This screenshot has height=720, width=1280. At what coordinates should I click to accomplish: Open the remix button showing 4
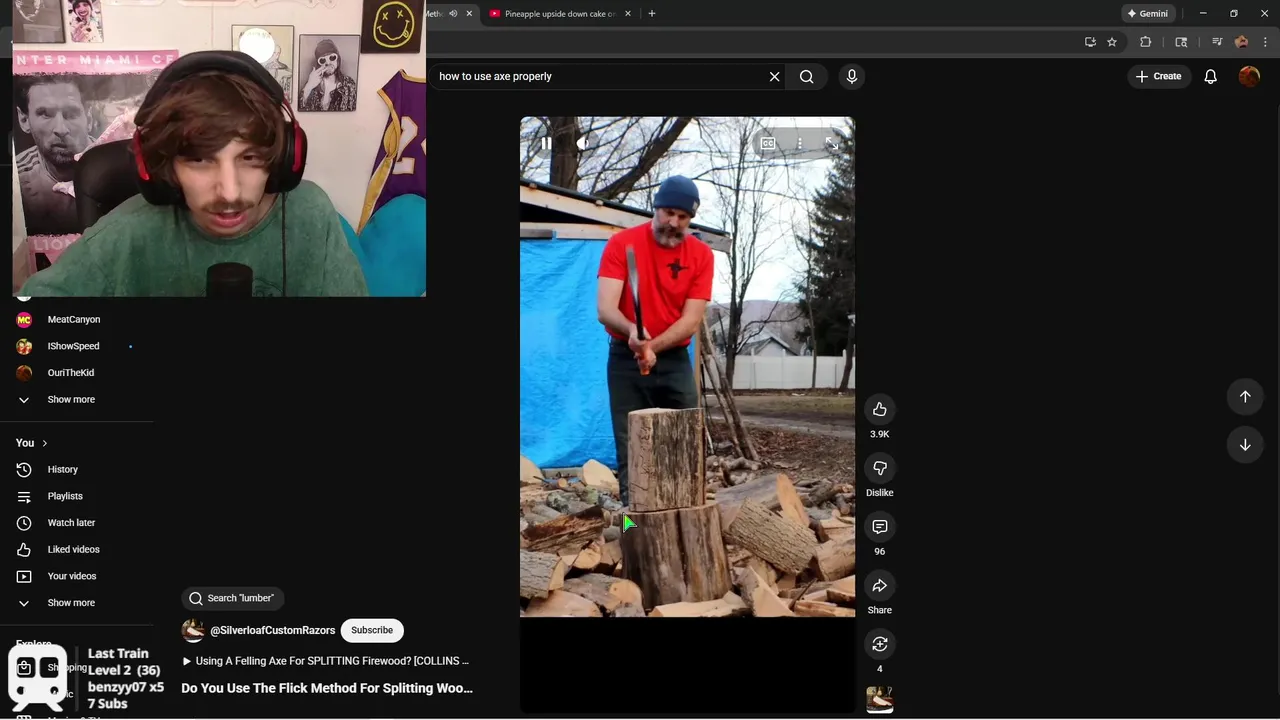(x=880, y=644)
